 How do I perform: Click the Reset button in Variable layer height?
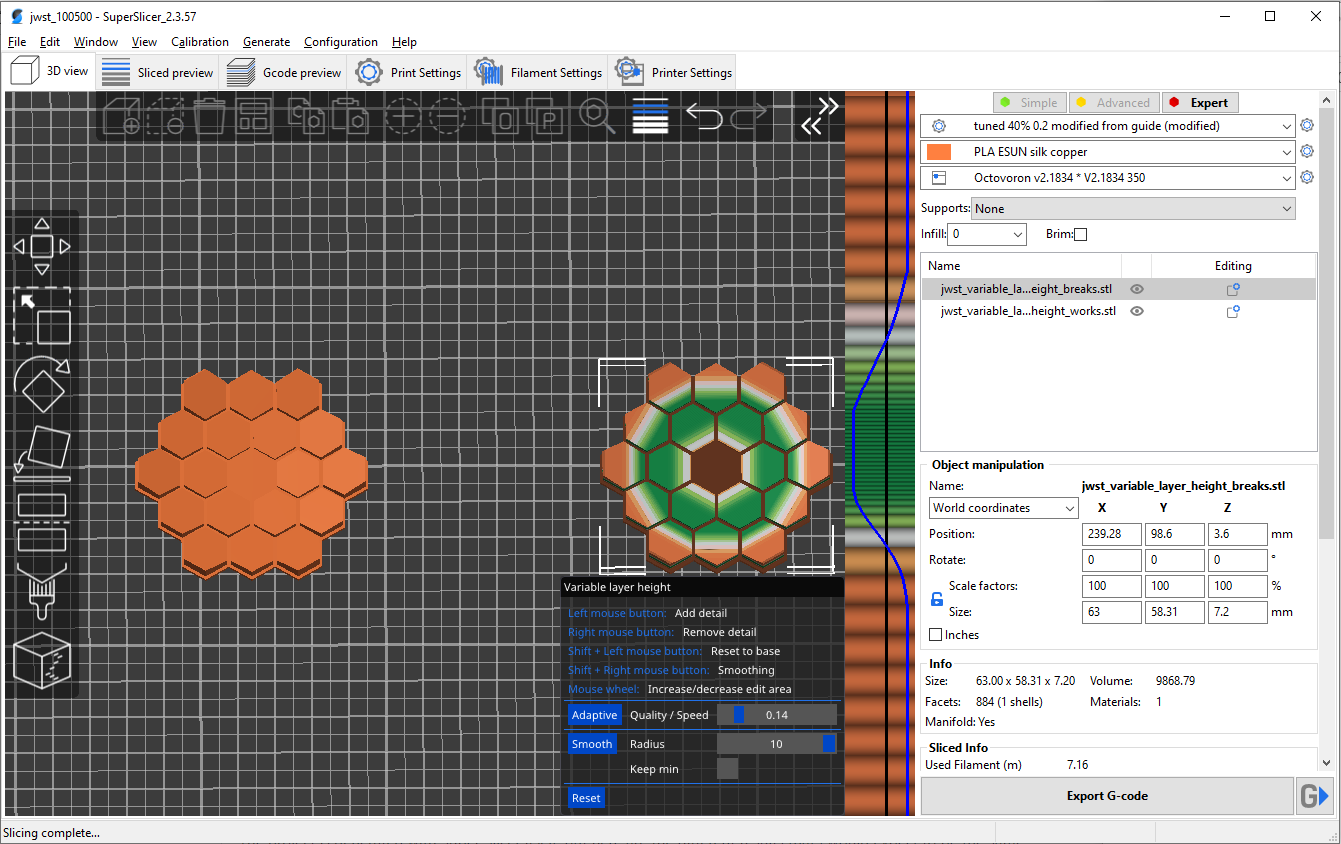(x=587, y=798)
